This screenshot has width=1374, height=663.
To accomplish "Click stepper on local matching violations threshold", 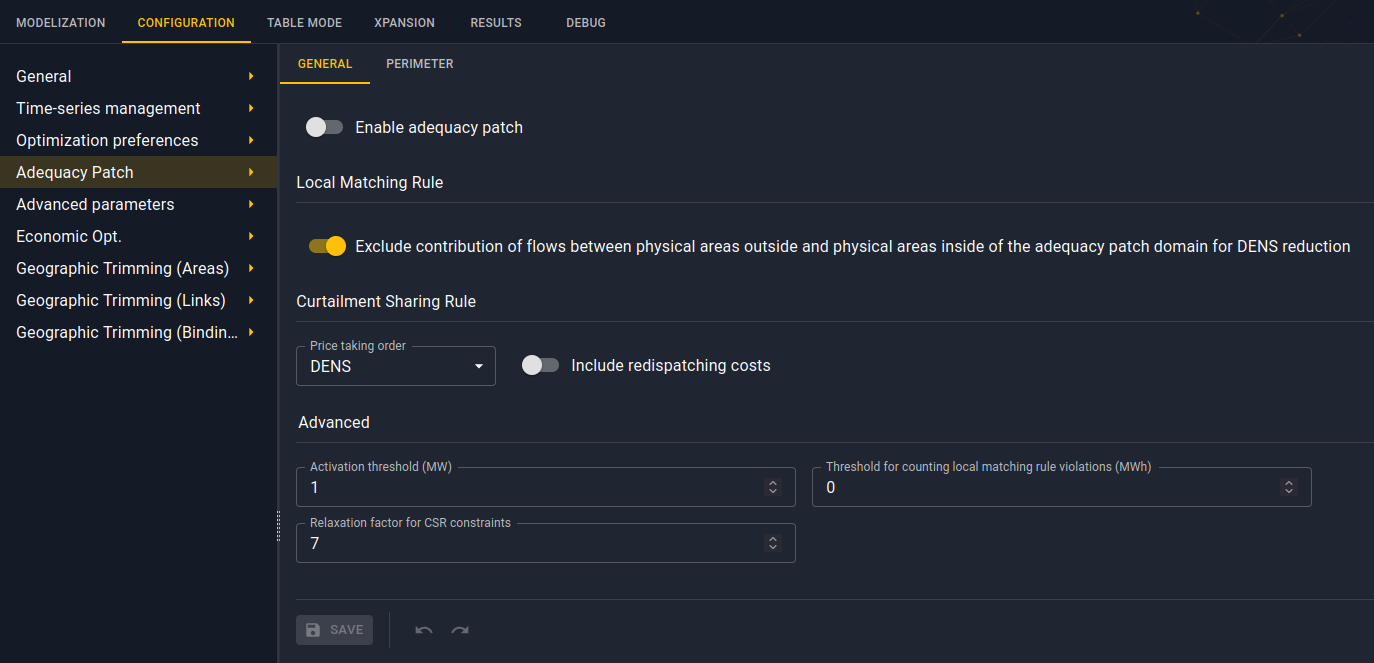I will [1288, 487].
